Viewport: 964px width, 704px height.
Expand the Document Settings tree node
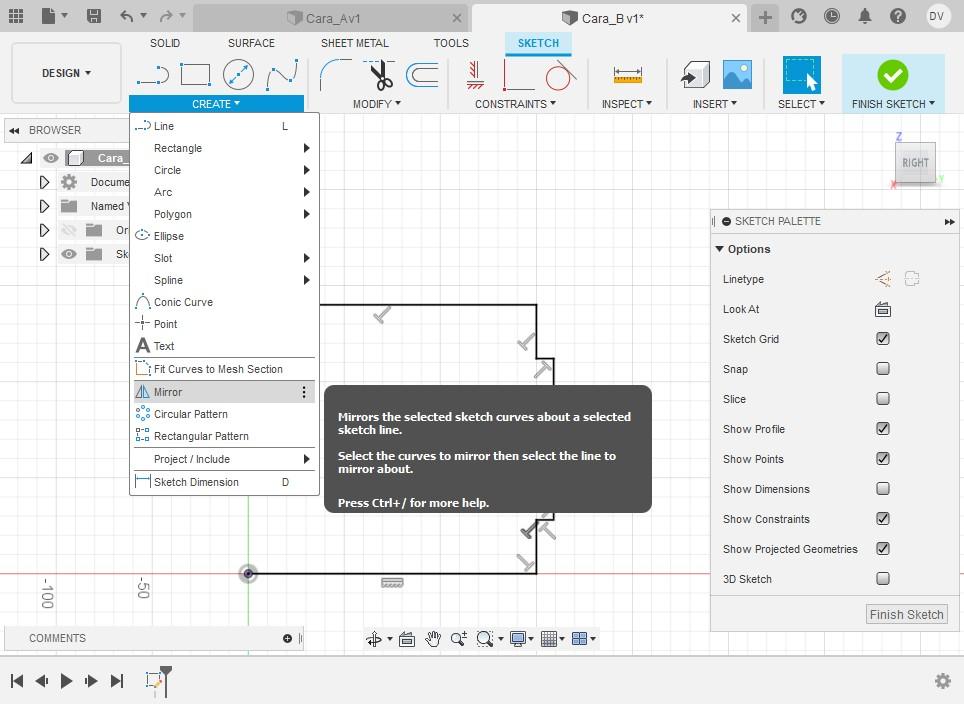[x=44, y=182]
